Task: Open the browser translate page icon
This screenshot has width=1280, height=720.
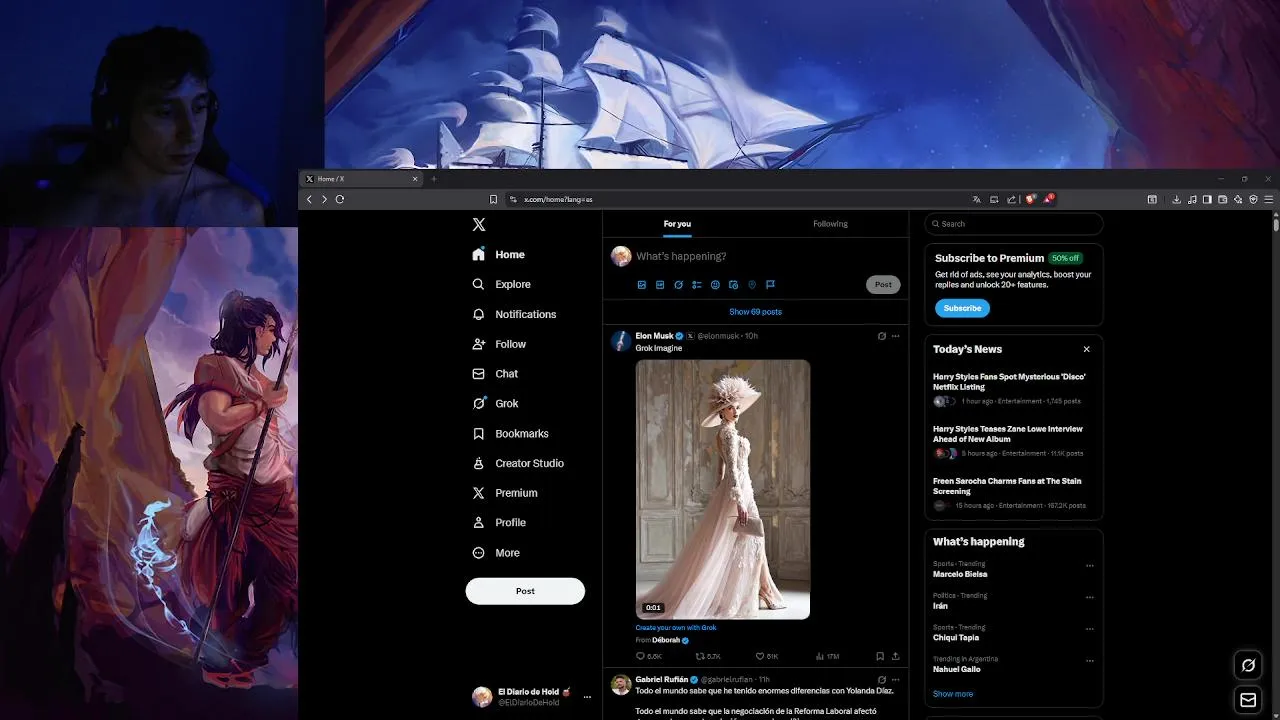Action: pyautogui.click(x=977, y=199)
